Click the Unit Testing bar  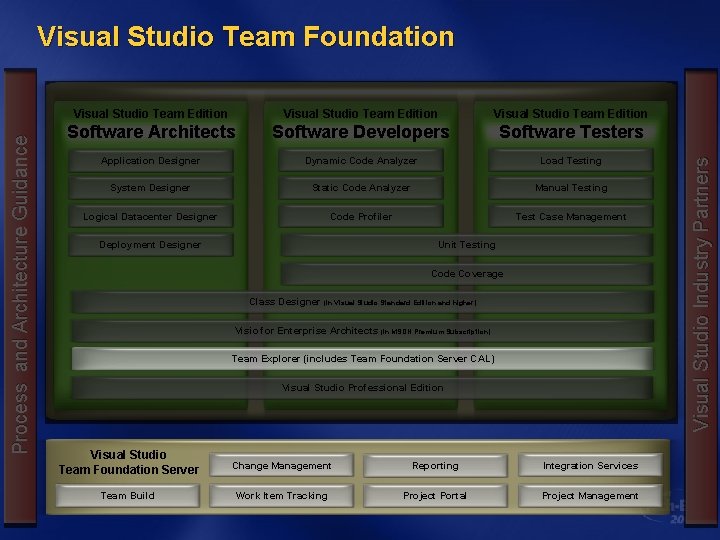click(467, 245)
